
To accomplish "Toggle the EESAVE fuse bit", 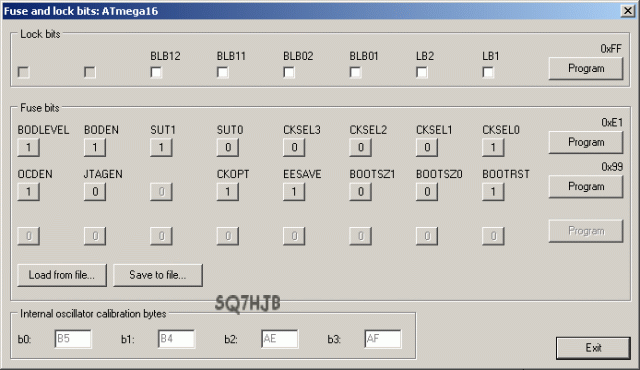I will (294, 192).
